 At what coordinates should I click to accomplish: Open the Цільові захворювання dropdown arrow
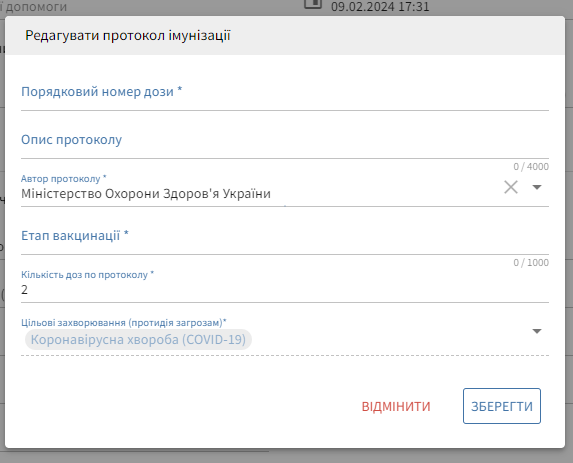coord(536,331)
